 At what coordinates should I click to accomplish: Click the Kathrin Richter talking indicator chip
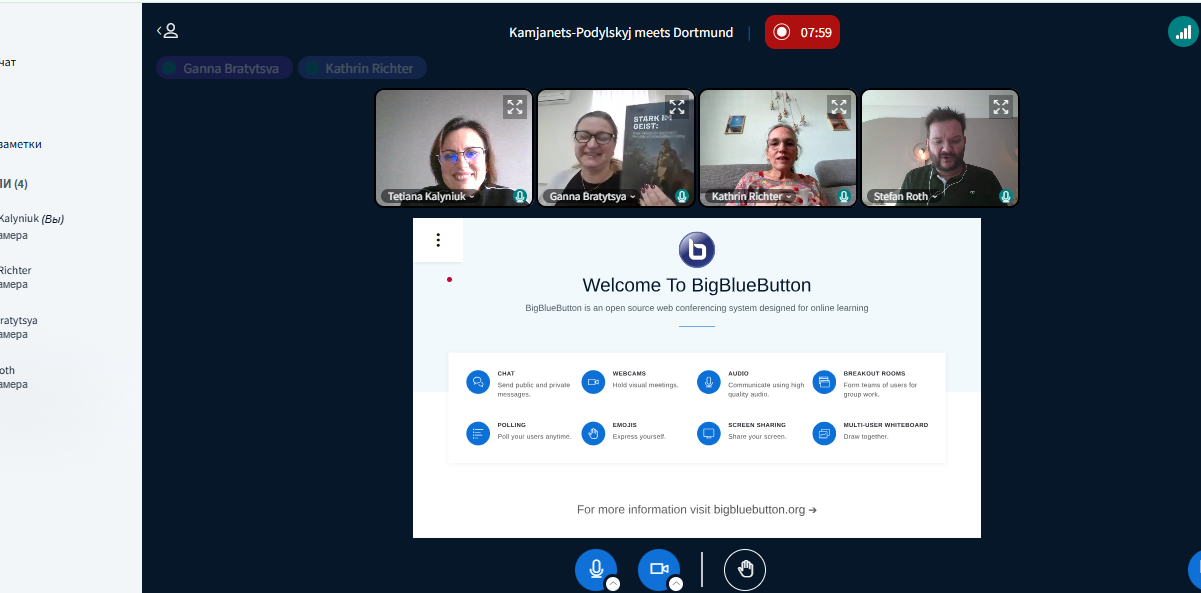[x=362, y=68]
